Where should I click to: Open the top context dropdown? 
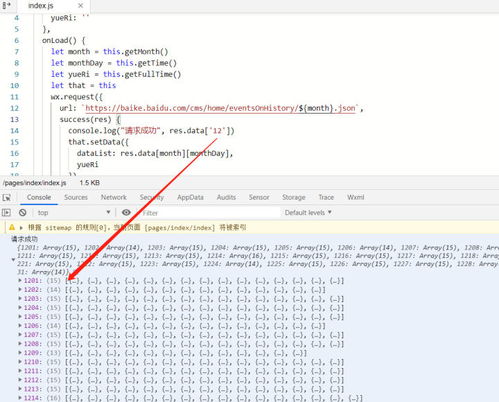[x=73, y=212]
